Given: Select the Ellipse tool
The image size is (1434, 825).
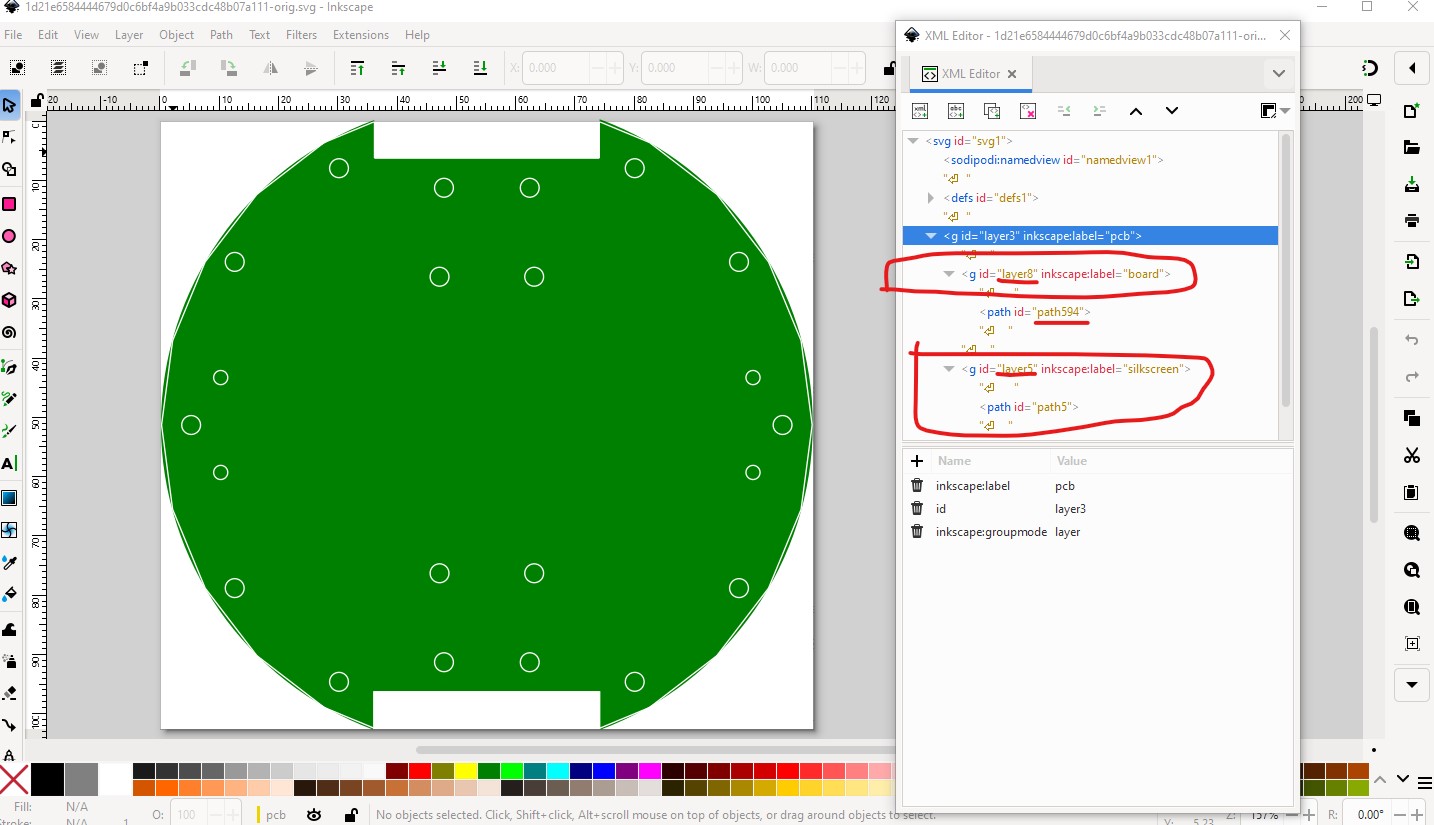Looking at the screenshot, I should pyautogui.click(x=9, y=236).
